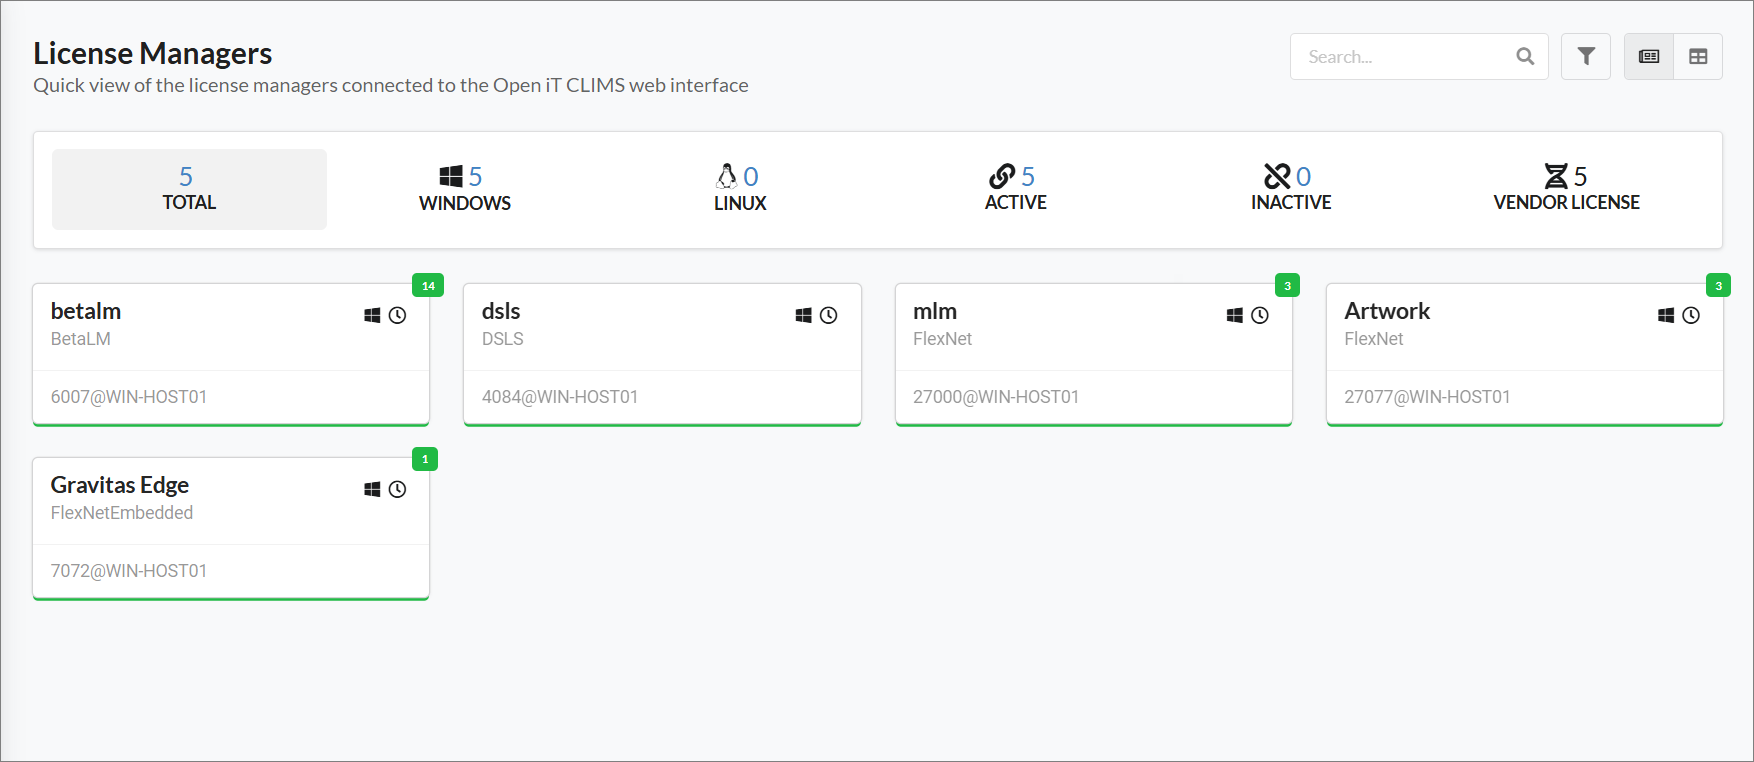Click the clock icon on betalm card
This screenshot has height=762, width=1754.
point(397,315)
